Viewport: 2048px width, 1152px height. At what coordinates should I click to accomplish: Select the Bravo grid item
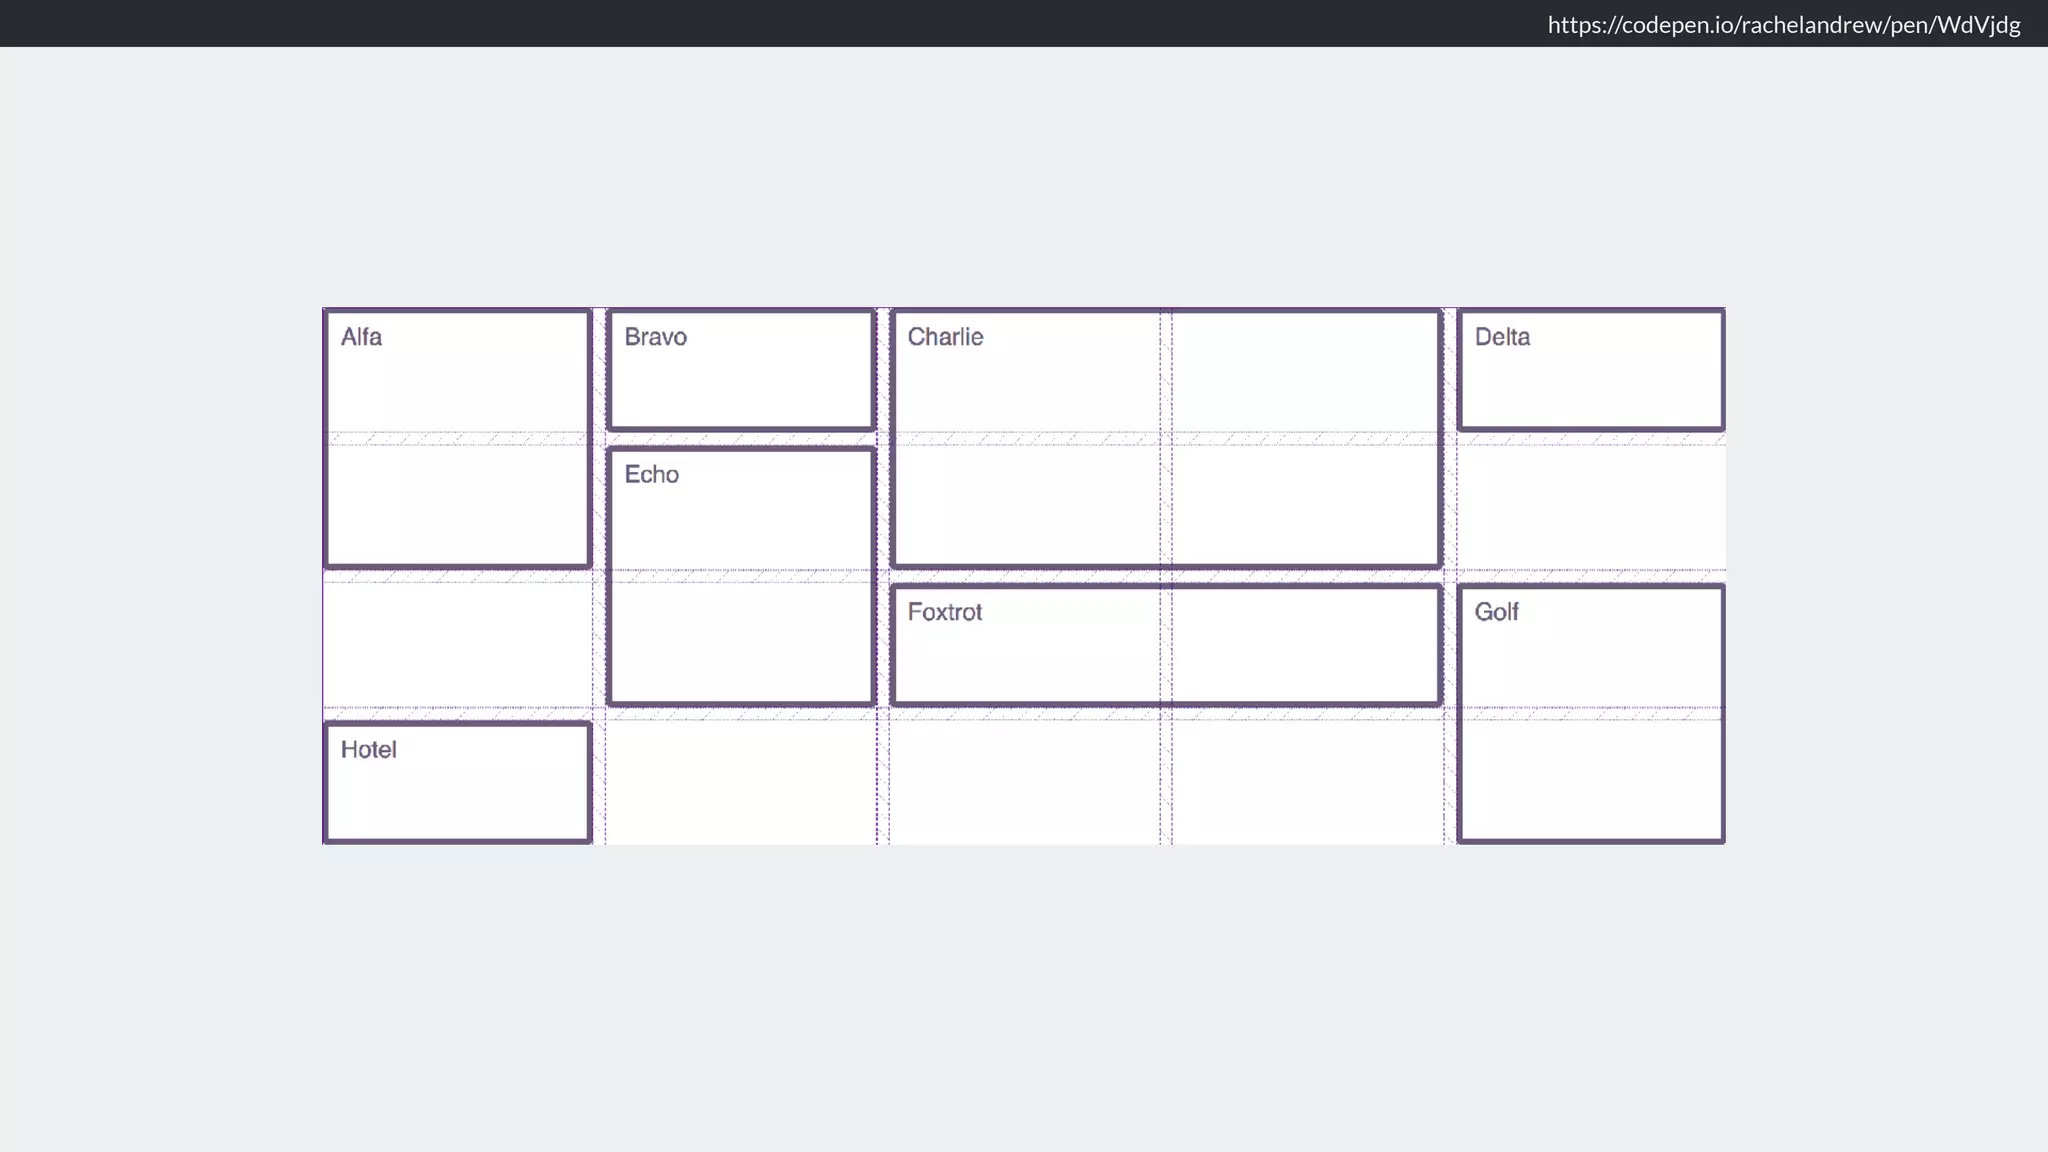click(x=741, y=370)
